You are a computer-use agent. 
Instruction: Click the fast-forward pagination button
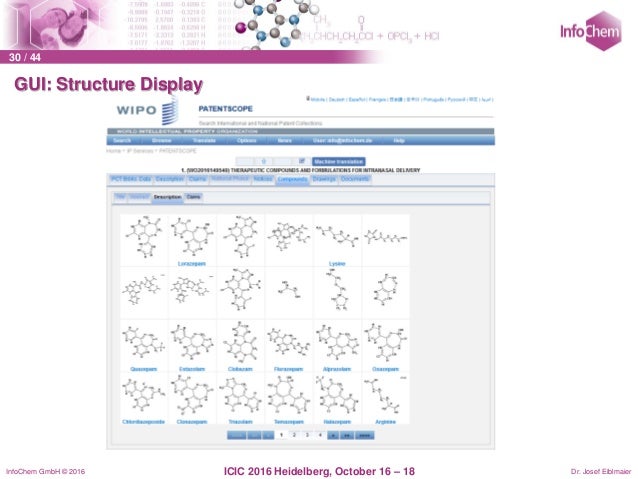pos(347,435)
